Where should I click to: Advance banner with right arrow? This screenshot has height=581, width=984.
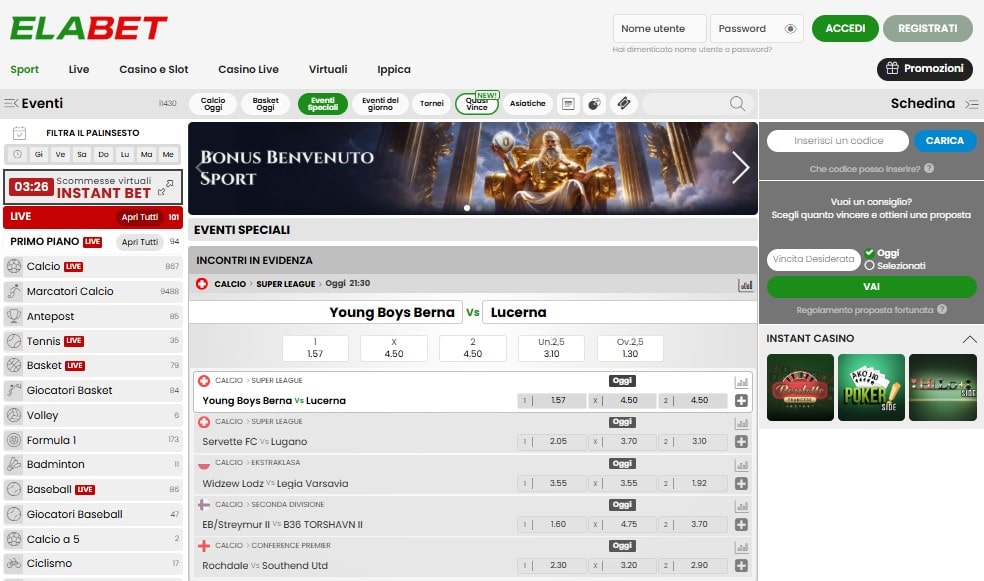[x=741, y=168]
